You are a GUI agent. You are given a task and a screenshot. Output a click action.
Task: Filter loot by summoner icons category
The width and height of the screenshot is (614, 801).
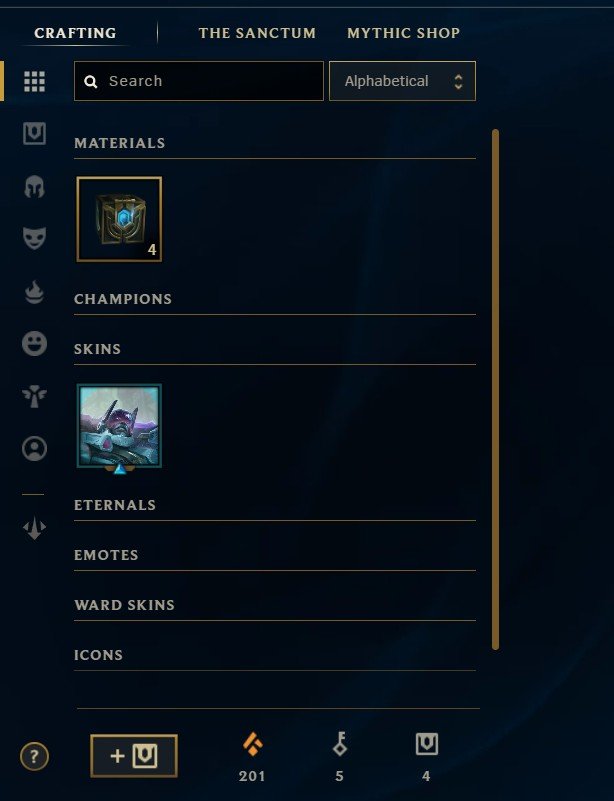pos(34,449)
